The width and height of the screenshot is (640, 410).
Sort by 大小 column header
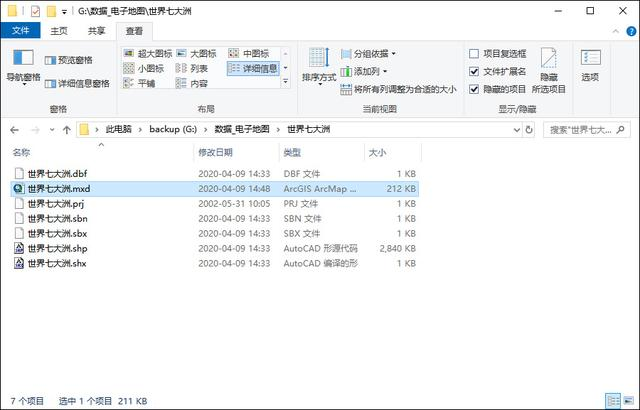click(393, 153)
